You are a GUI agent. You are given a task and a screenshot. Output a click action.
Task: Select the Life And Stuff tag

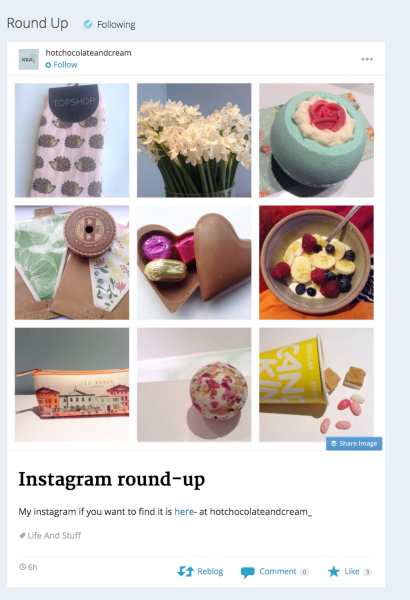click(54, 535)
